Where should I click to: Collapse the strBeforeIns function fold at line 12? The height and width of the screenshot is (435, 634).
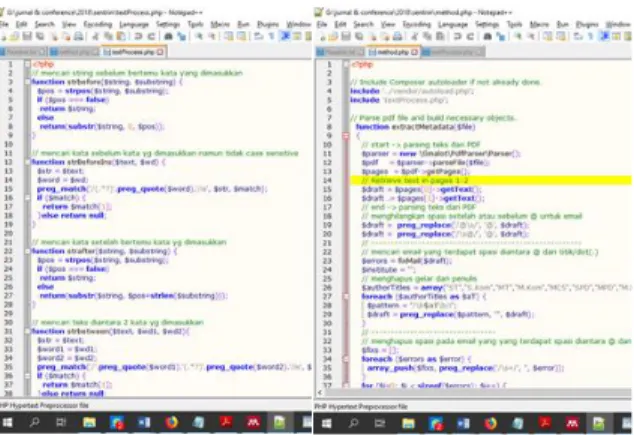coord(27,162)
